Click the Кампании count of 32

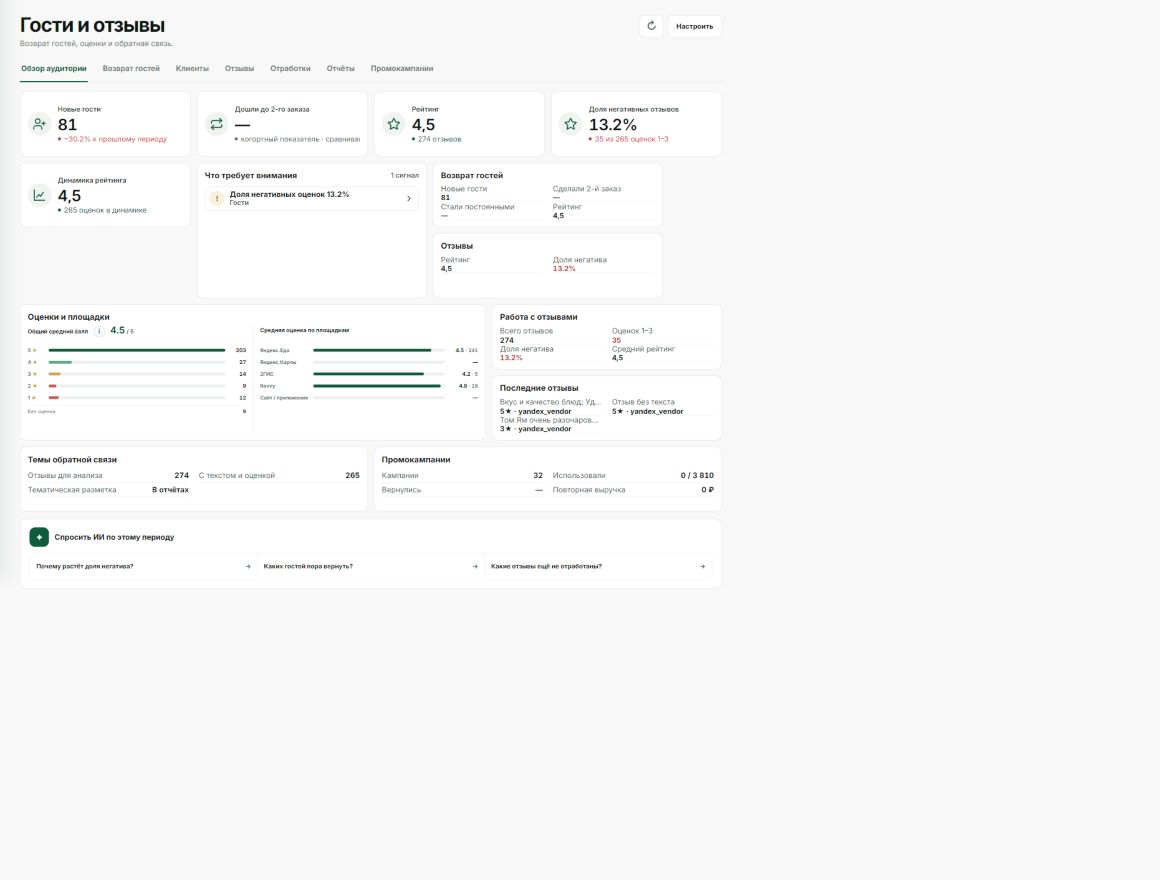click(538, 475)
